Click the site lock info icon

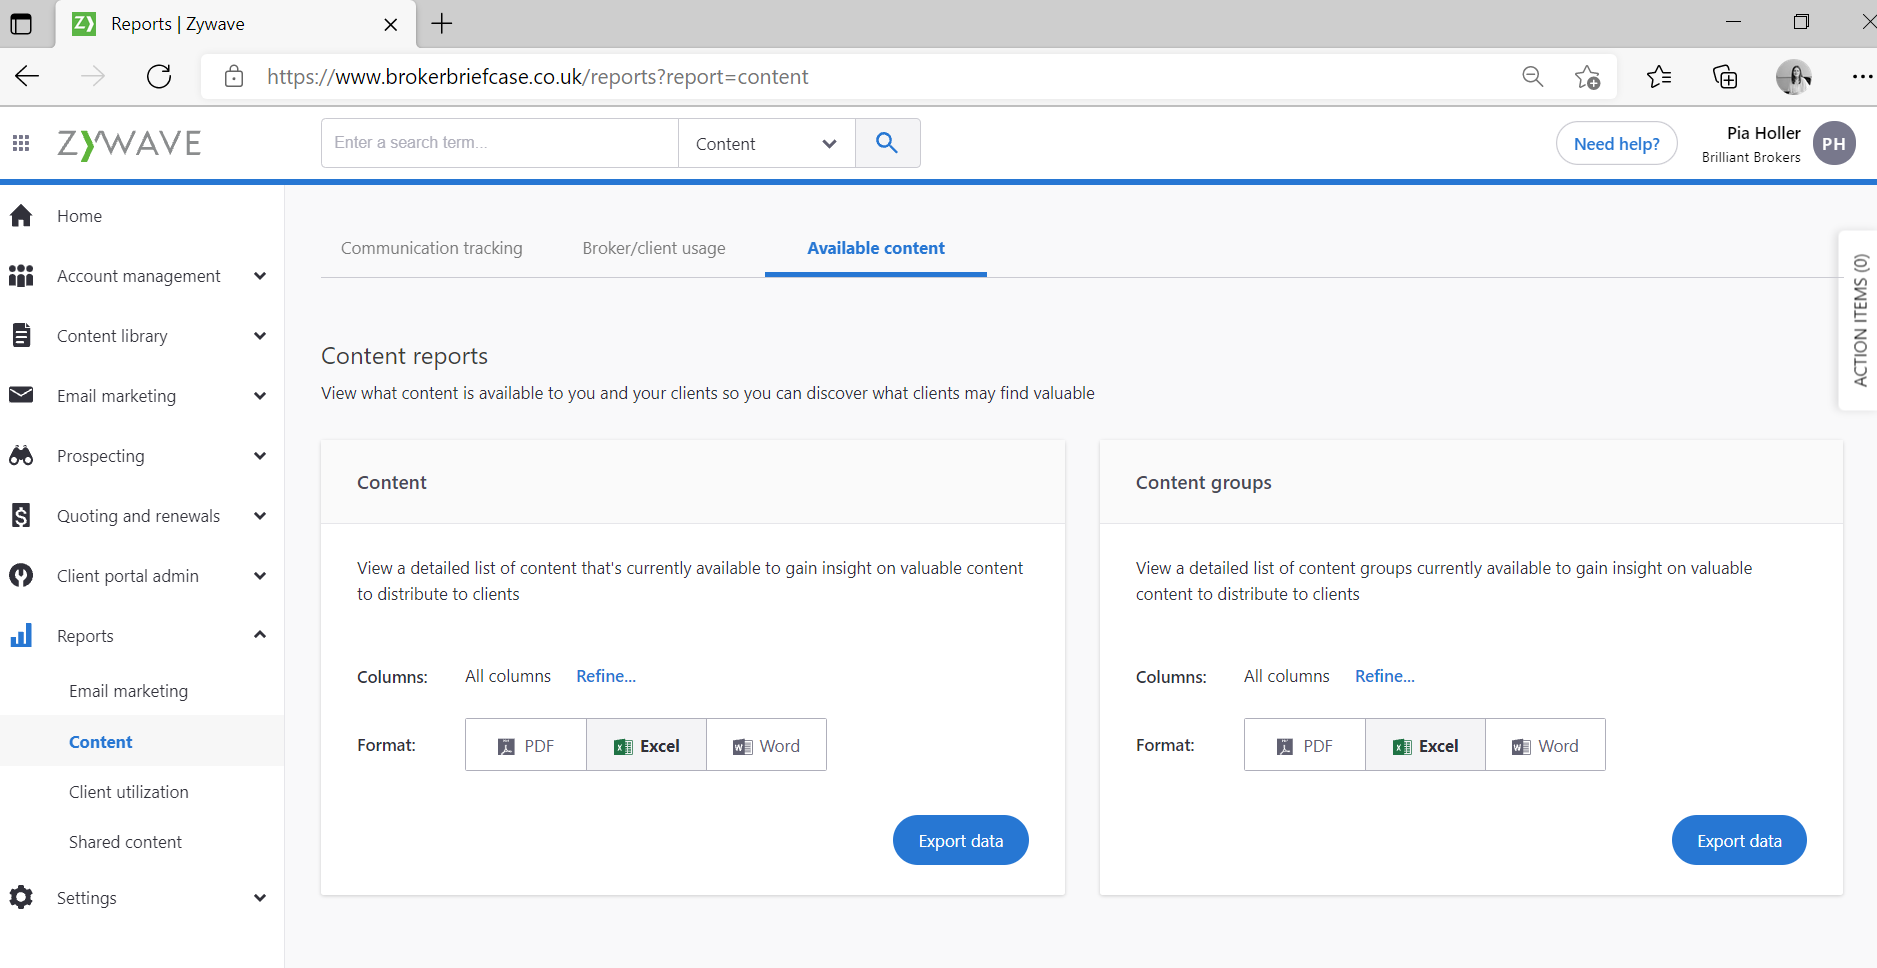234,76
